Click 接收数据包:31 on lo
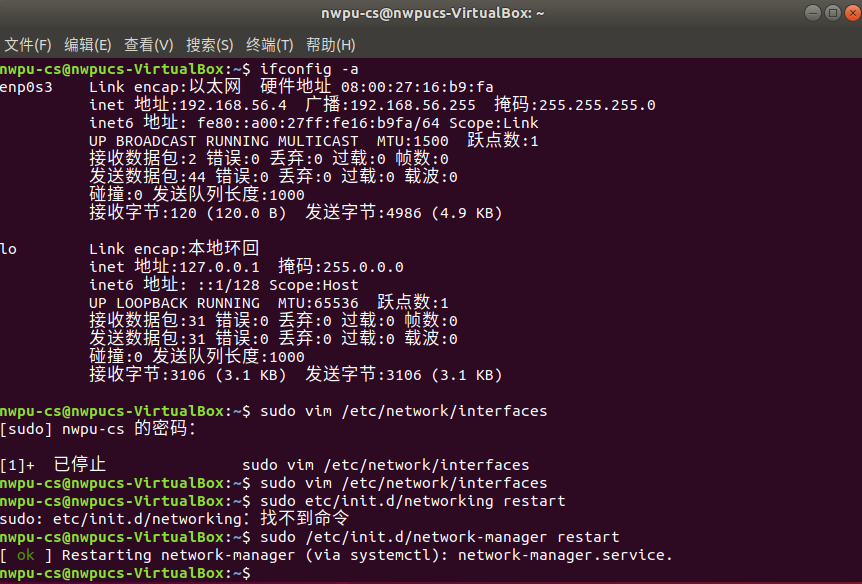 tap(147, 321)
